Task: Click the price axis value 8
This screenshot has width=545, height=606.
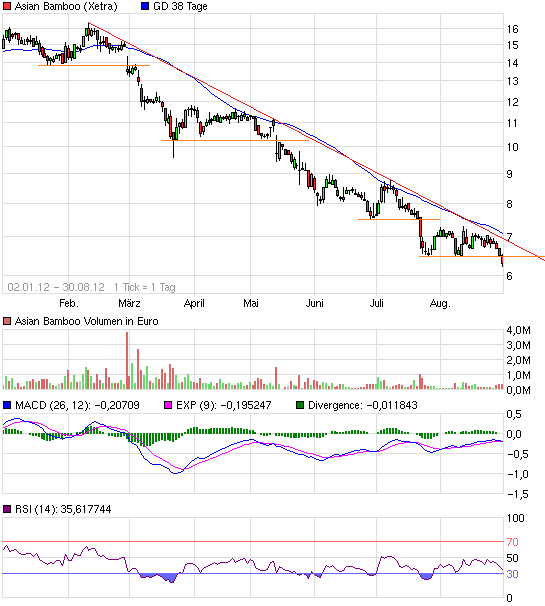Action: 509,204
